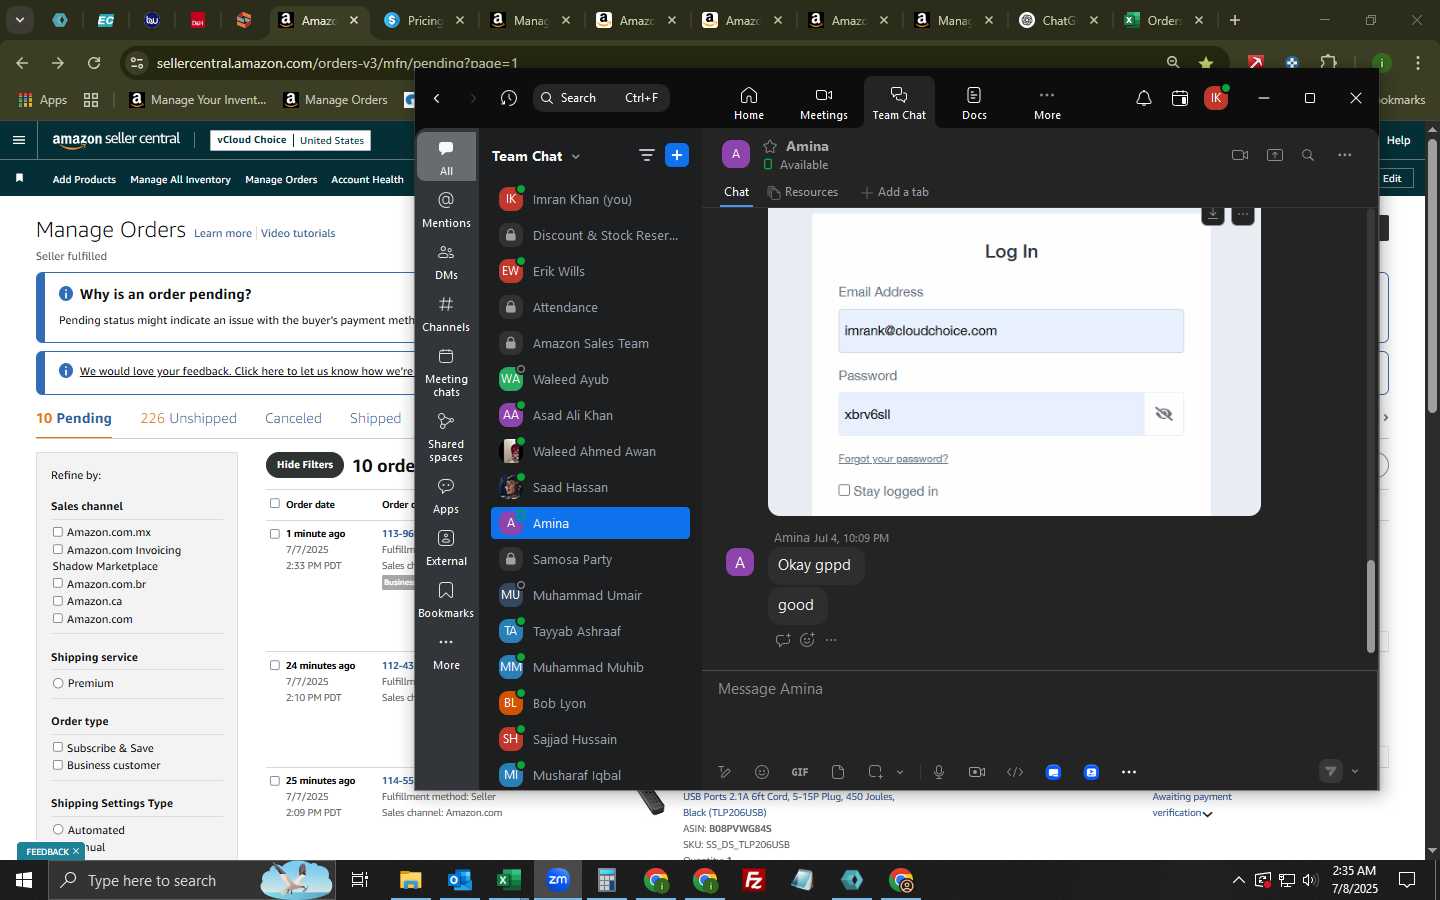Screen dimensions: 1440x900
Task: Check Subscribe & Save order type
Action: pyautogui.click(x=58, y=747)
